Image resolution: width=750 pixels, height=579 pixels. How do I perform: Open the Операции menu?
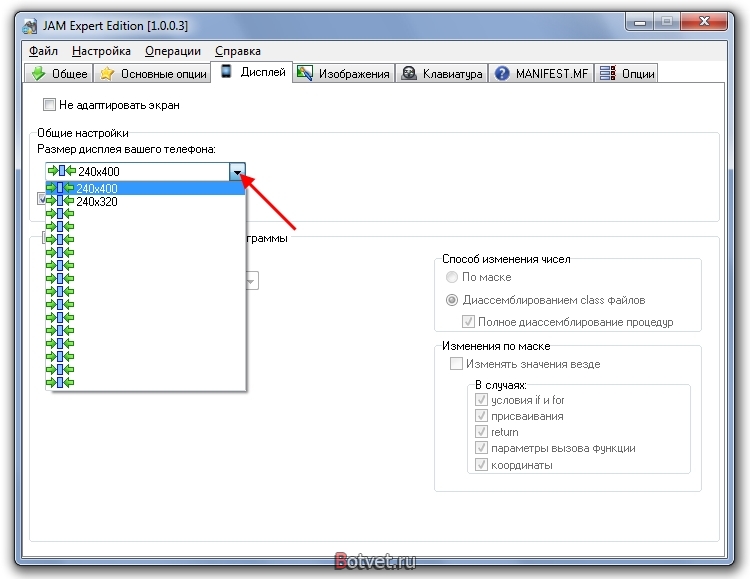click(x=173, y=51)
